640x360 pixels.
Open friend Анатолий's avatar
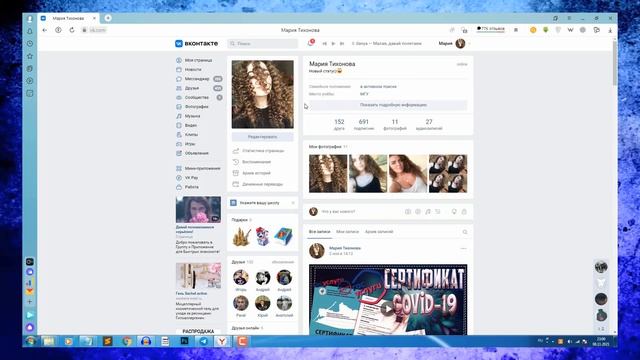pos(284,304)
